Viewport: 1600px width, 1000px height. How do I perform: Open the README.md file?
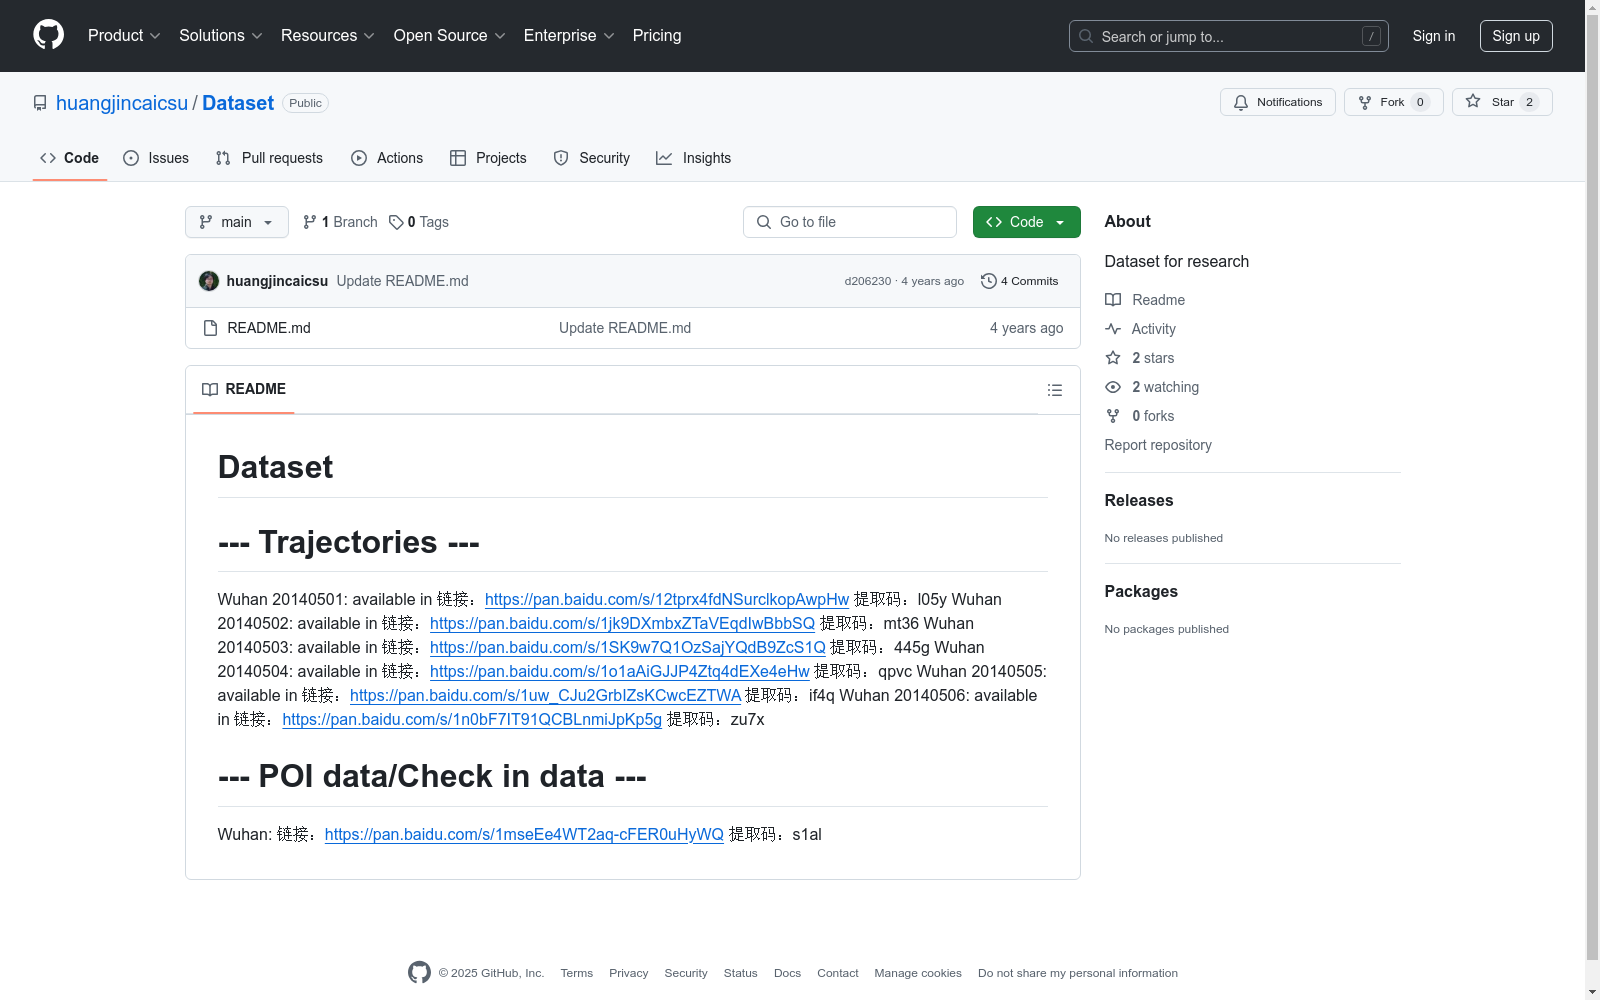point(269,328)
